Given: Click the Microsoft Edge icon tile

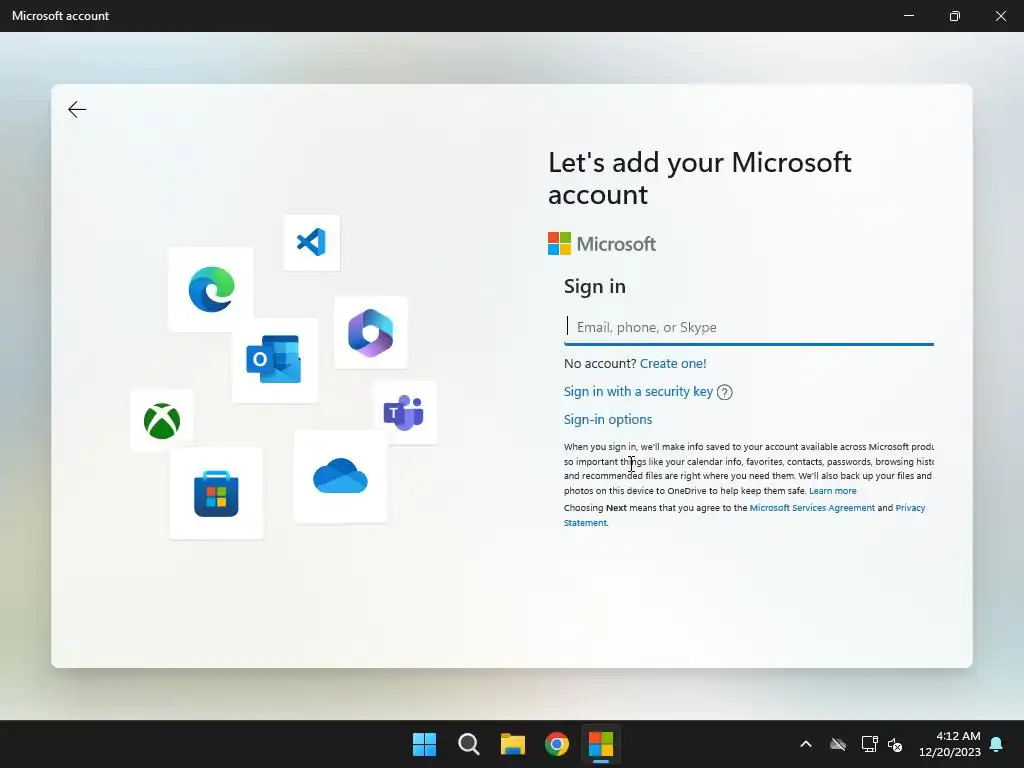Looking at the screenshot, I should (211, 289).
